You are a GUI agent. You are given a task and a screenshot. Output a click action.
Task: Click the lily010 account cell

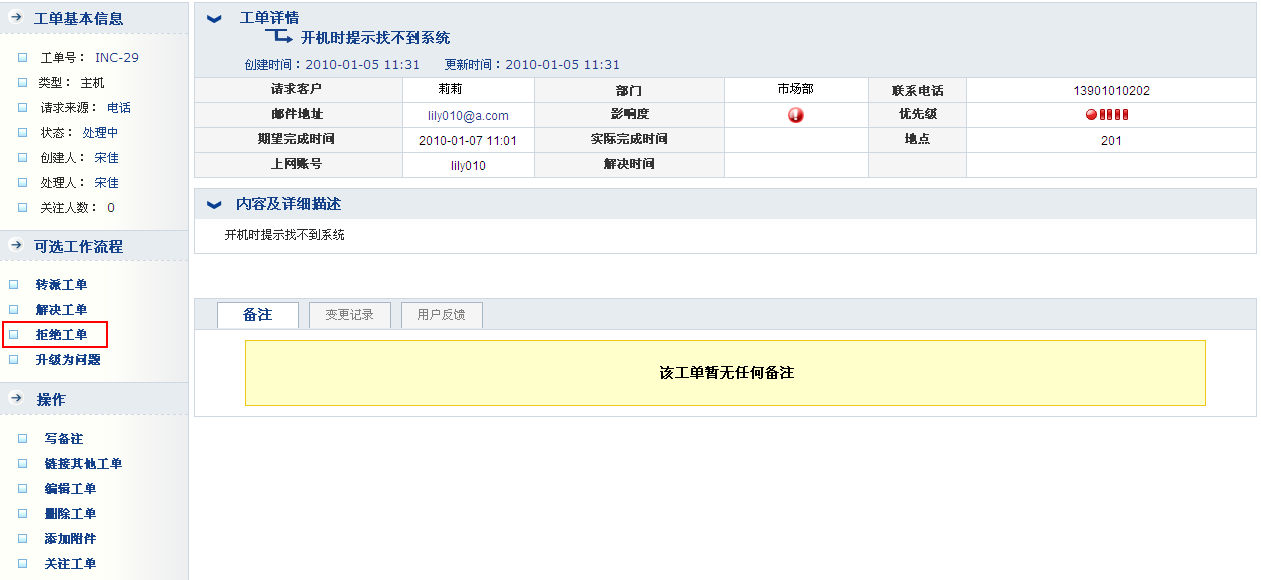tap(468, 166)
